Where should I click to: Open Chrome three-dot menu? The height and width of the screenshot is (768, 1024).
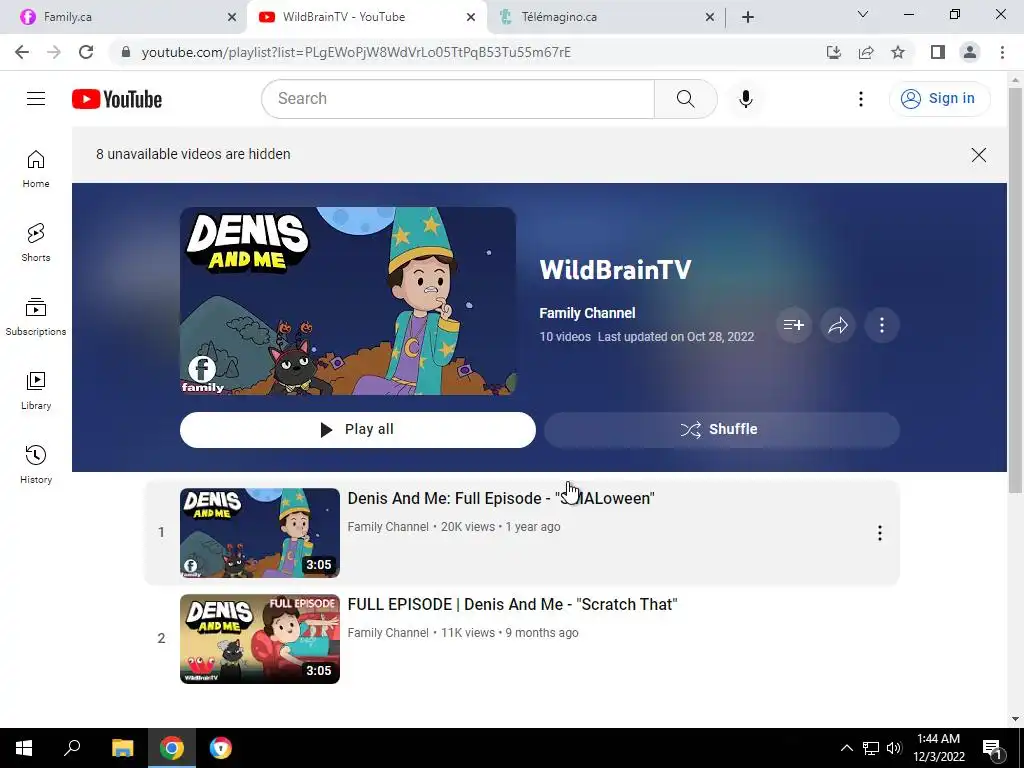pyautogui.click(x=1002, y=52)
